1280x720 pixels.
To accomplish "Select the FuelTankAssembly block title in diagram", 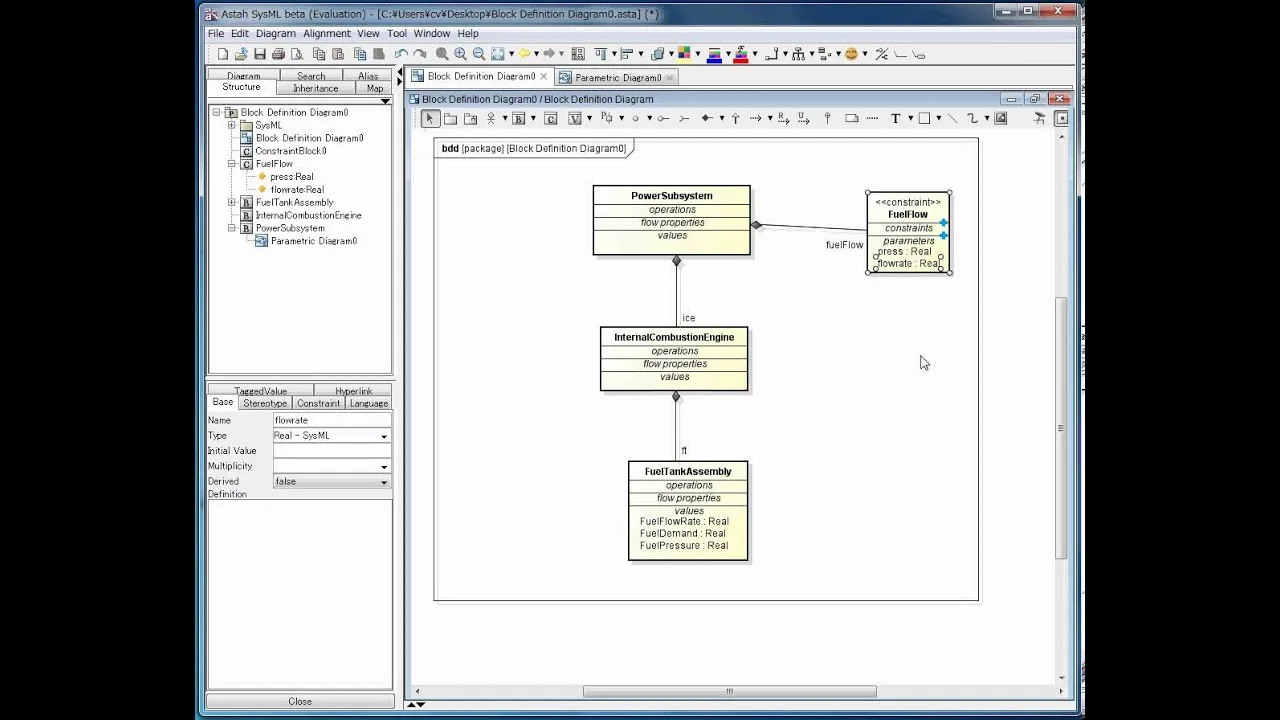I will pyautogui.click(x=688, y=471).
